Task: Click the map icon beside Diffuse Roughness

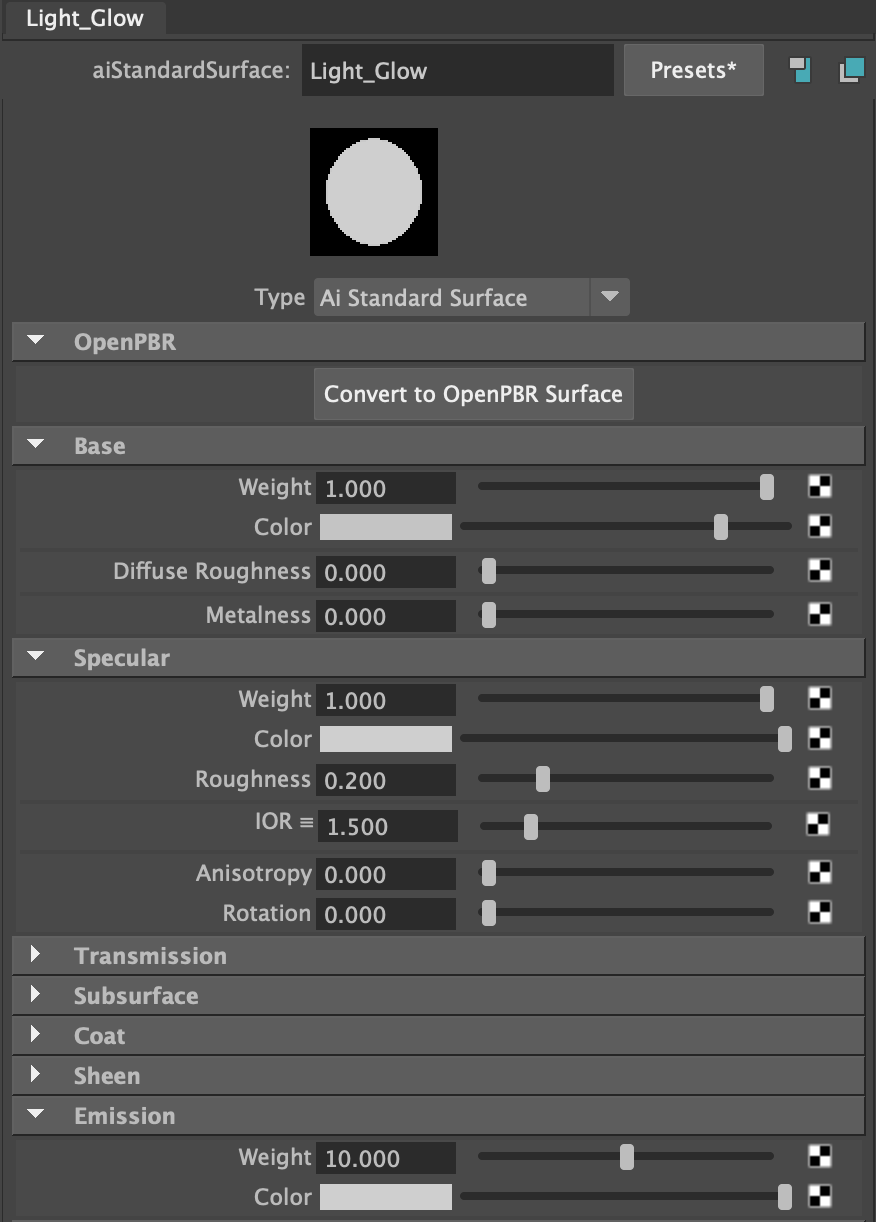Action: point(820,571)
